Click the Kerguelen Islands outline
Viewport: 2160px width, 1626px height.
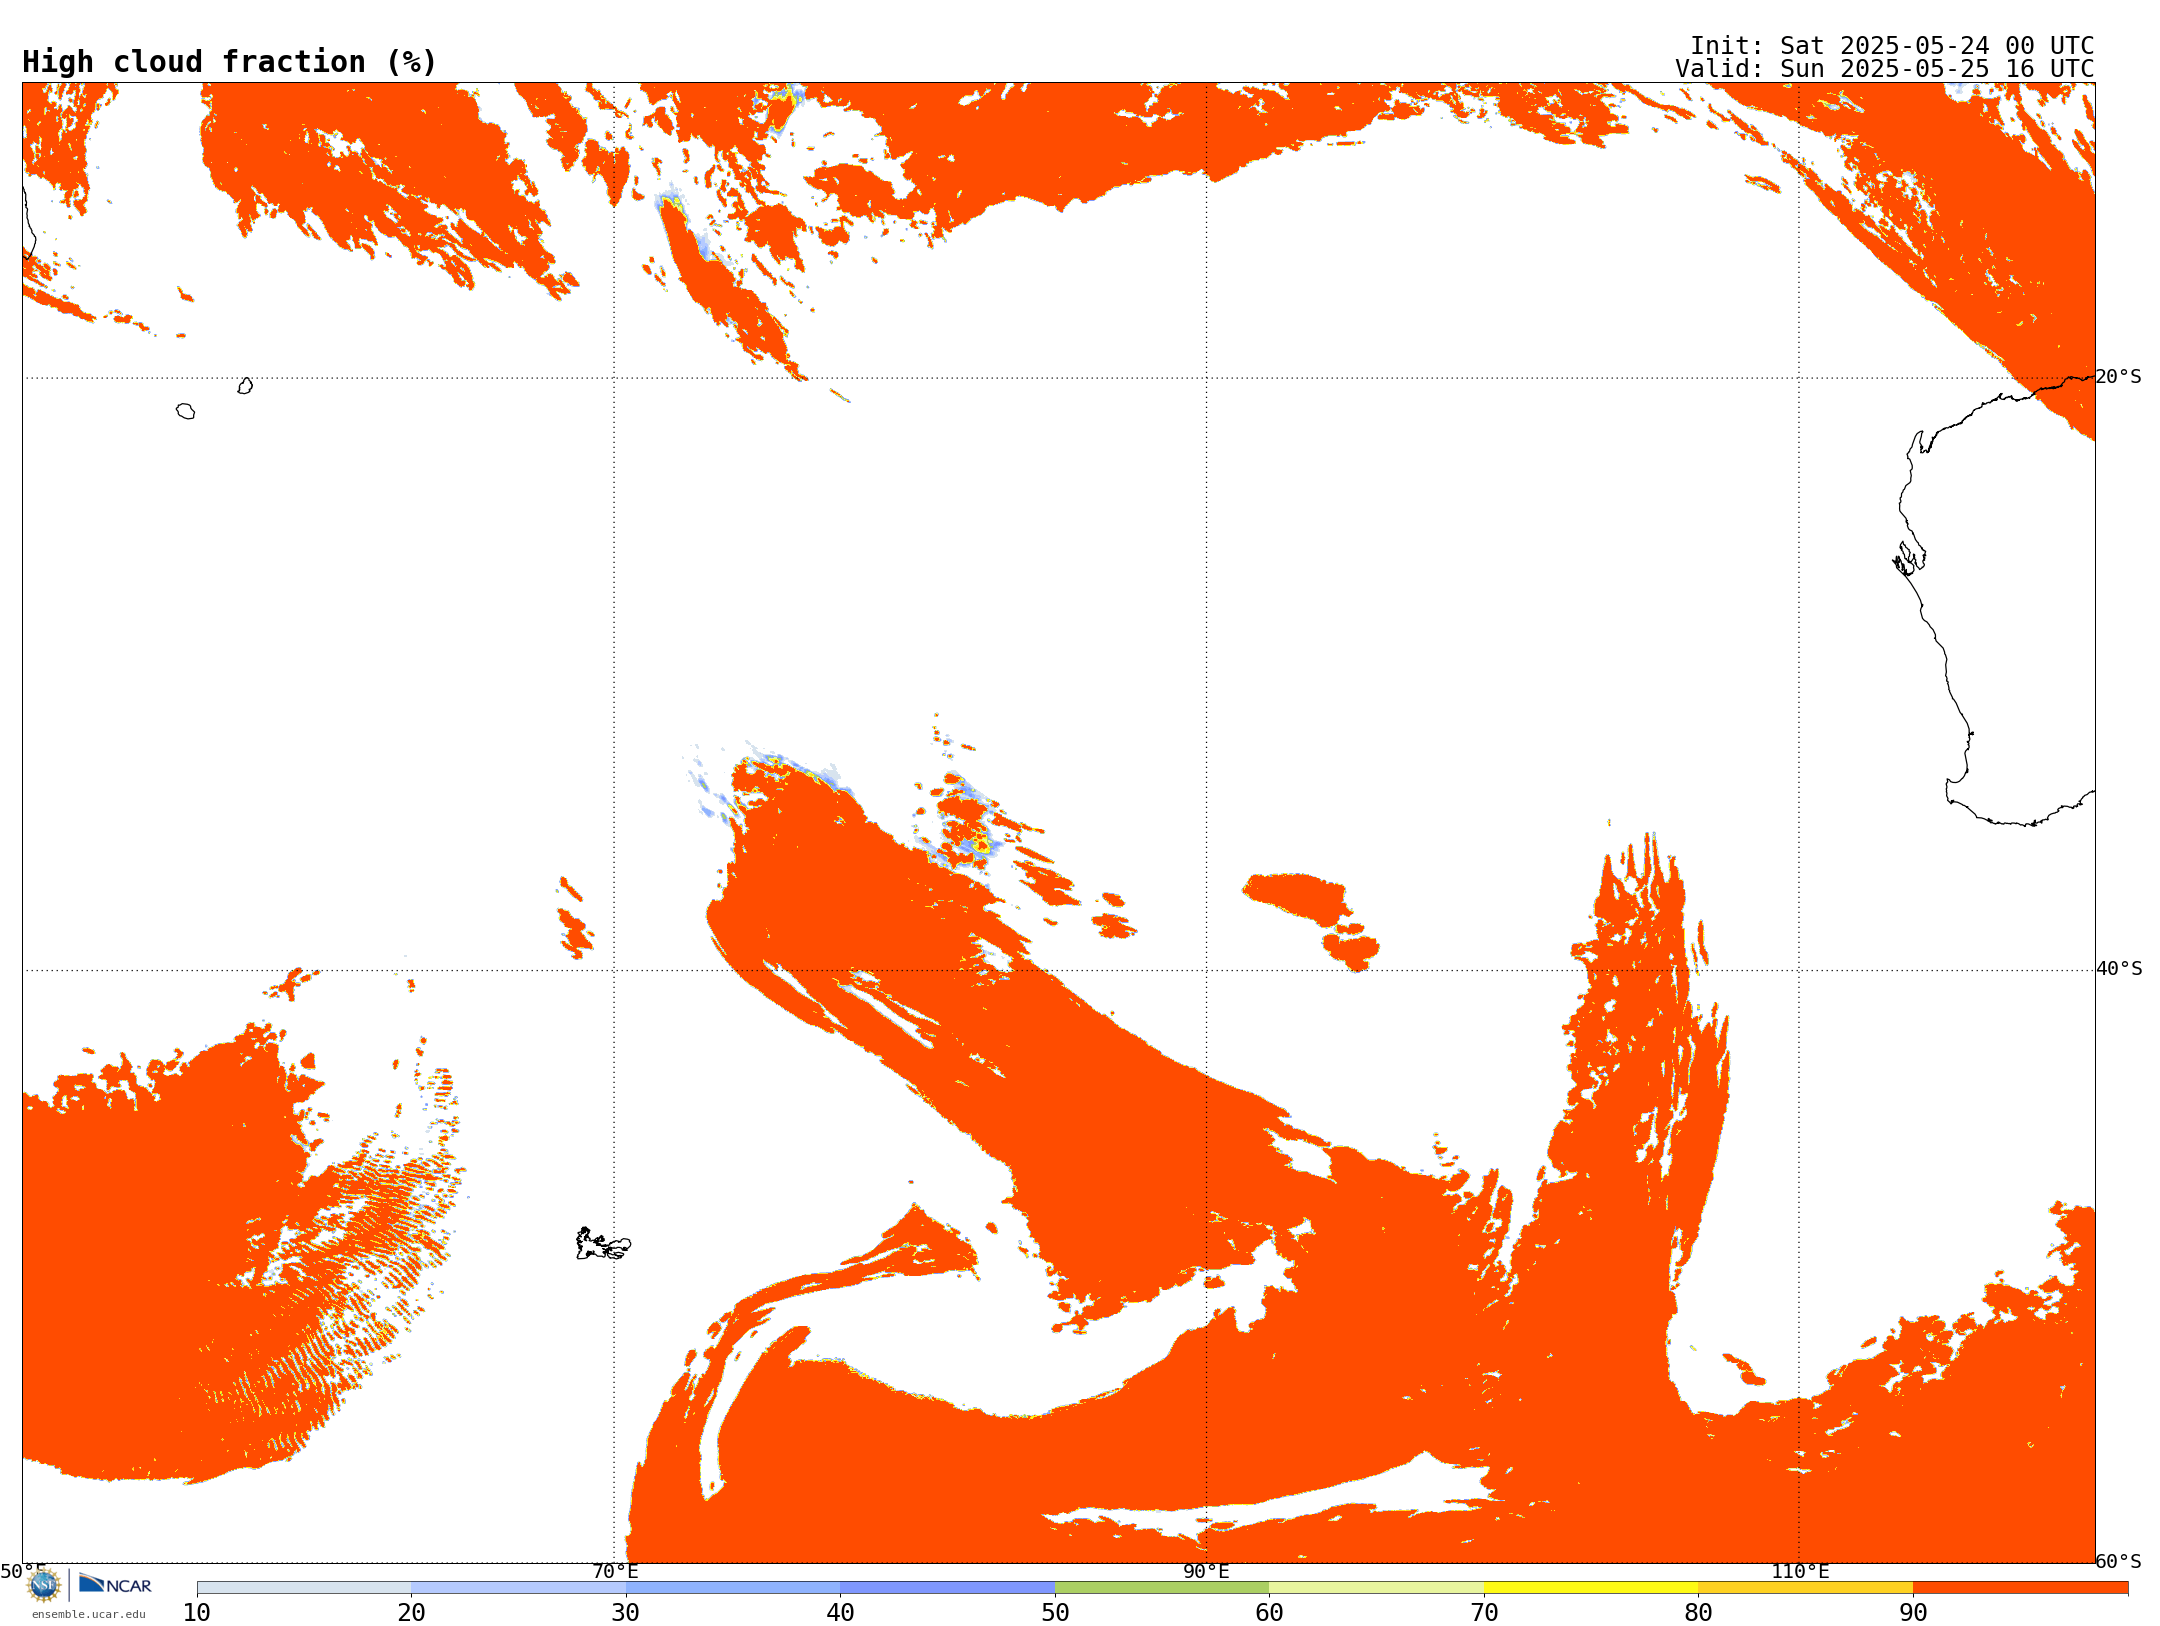click(603, 1243)
